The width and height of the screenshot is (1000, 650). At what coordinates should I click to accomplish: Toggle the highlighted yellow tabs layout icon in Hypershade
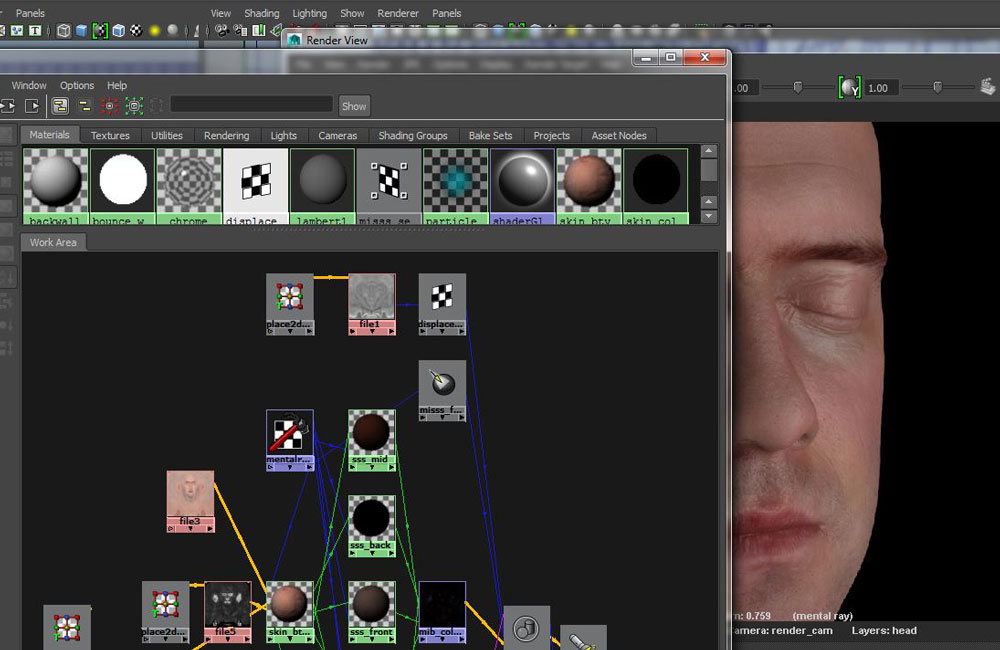pyautogui.click(x=60, y=106)
